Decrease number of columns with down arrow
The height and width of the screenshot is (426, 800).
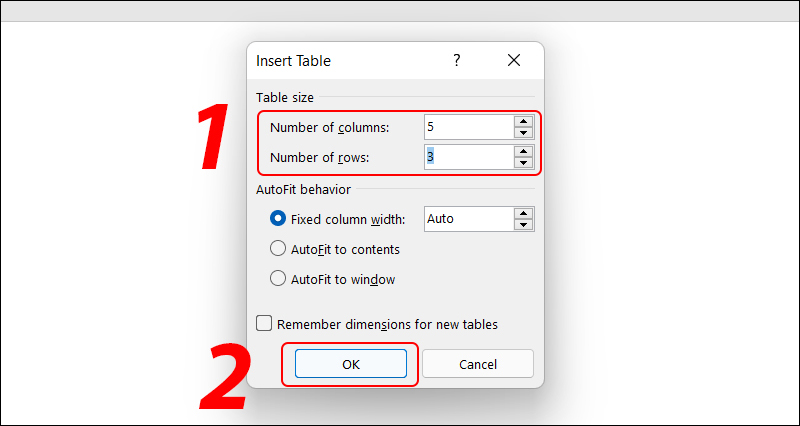(x=522, y=133)
